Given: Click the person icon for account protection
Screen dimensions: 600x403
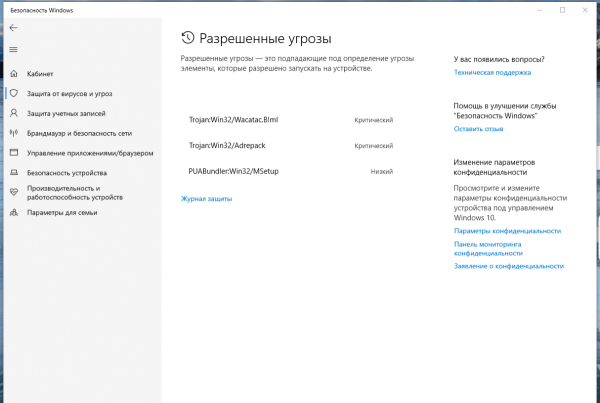Looking at the screenshot, I should [x=14, y=113].
